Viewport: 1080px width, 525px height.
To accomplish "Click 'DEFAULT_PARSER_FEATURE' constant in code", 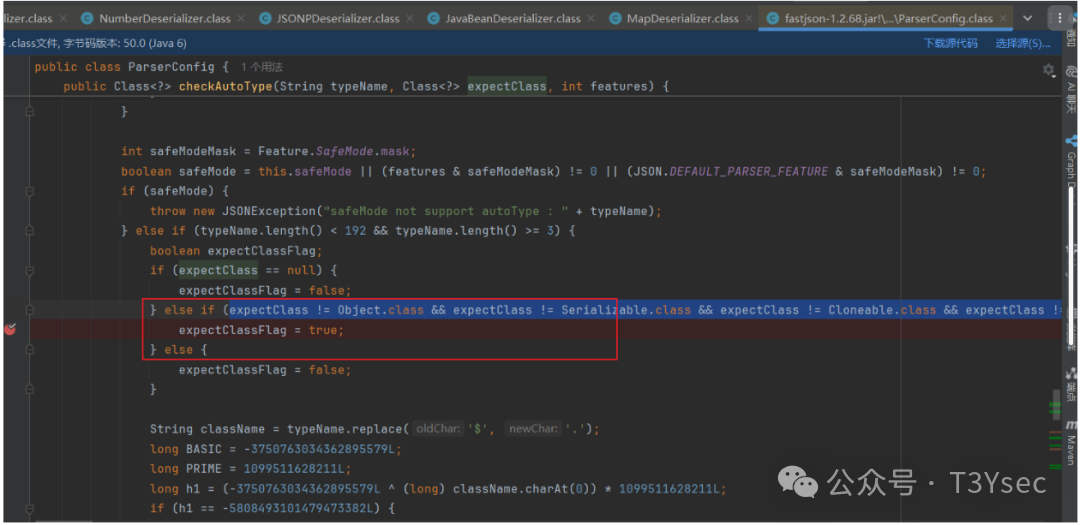I will (748, 171).
